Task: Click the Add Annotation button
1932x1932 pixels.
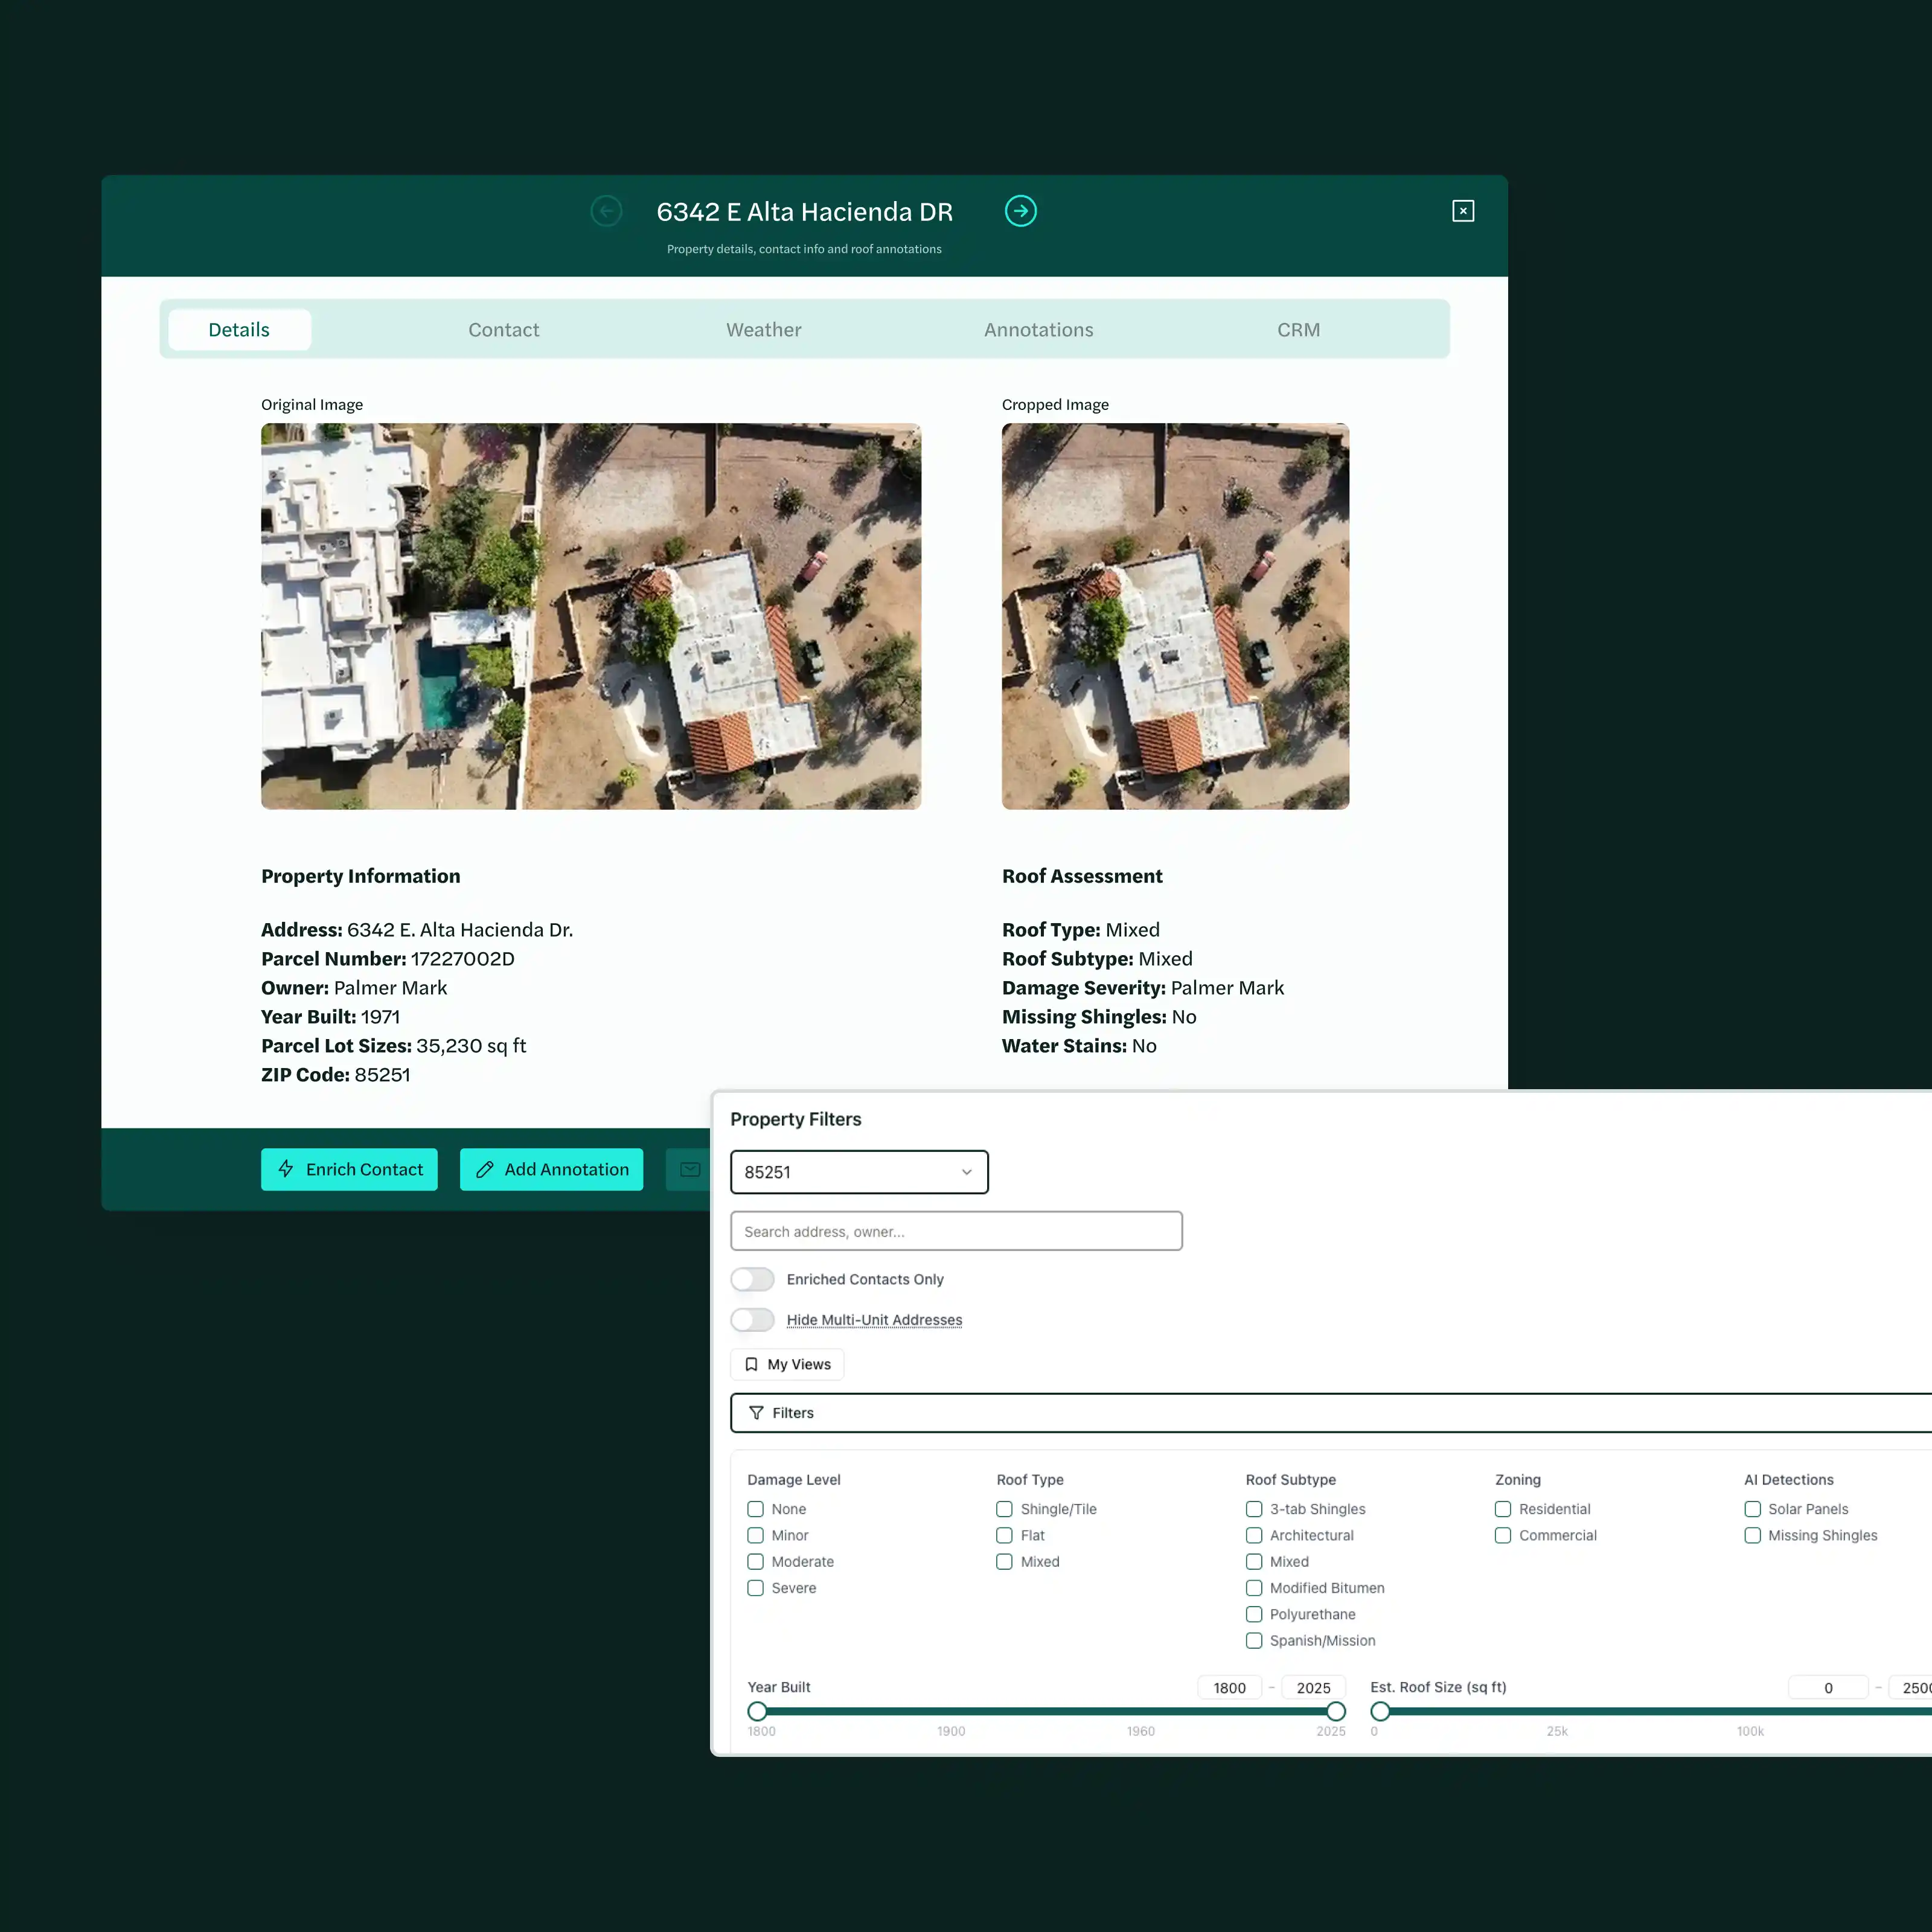Action: 551,1169
